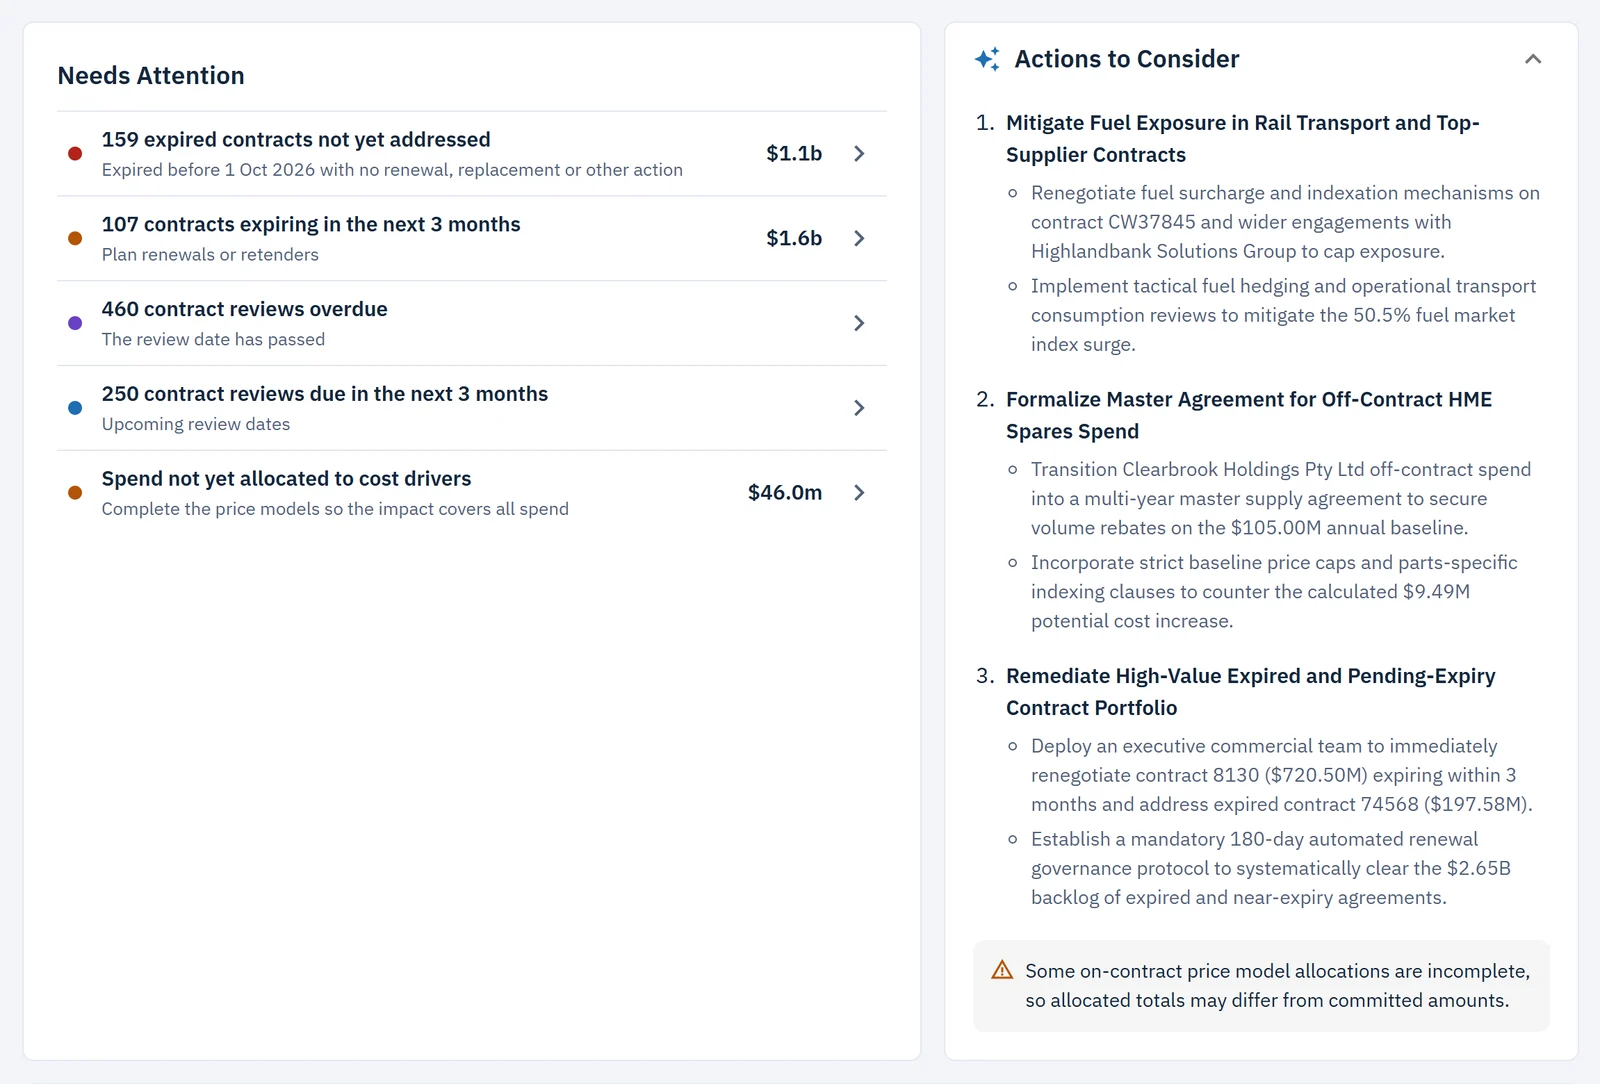Click bullet about strict baseline price caps
This screenshot has width=1600, height=1084.
tap(1274, 592)
